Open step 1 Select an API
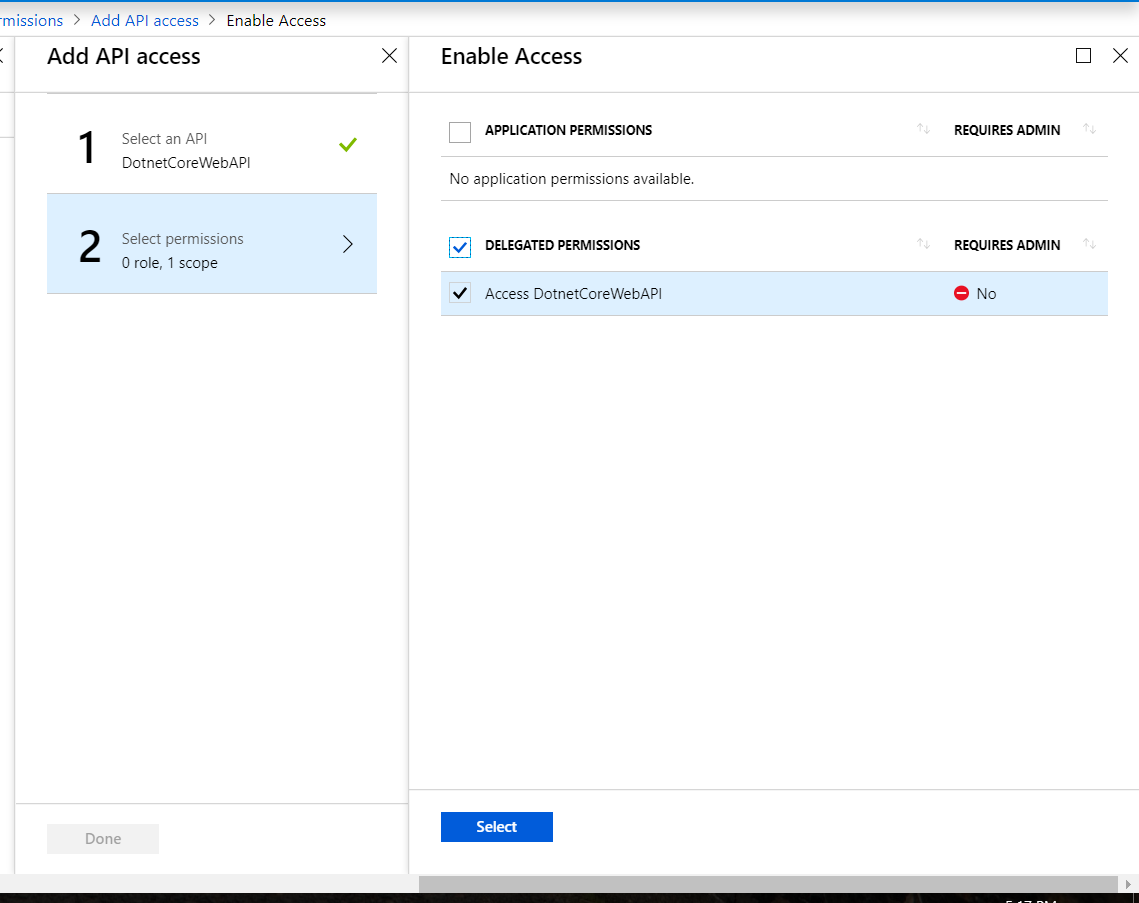The image size is (1139, 903). click(x=211, y=150)
